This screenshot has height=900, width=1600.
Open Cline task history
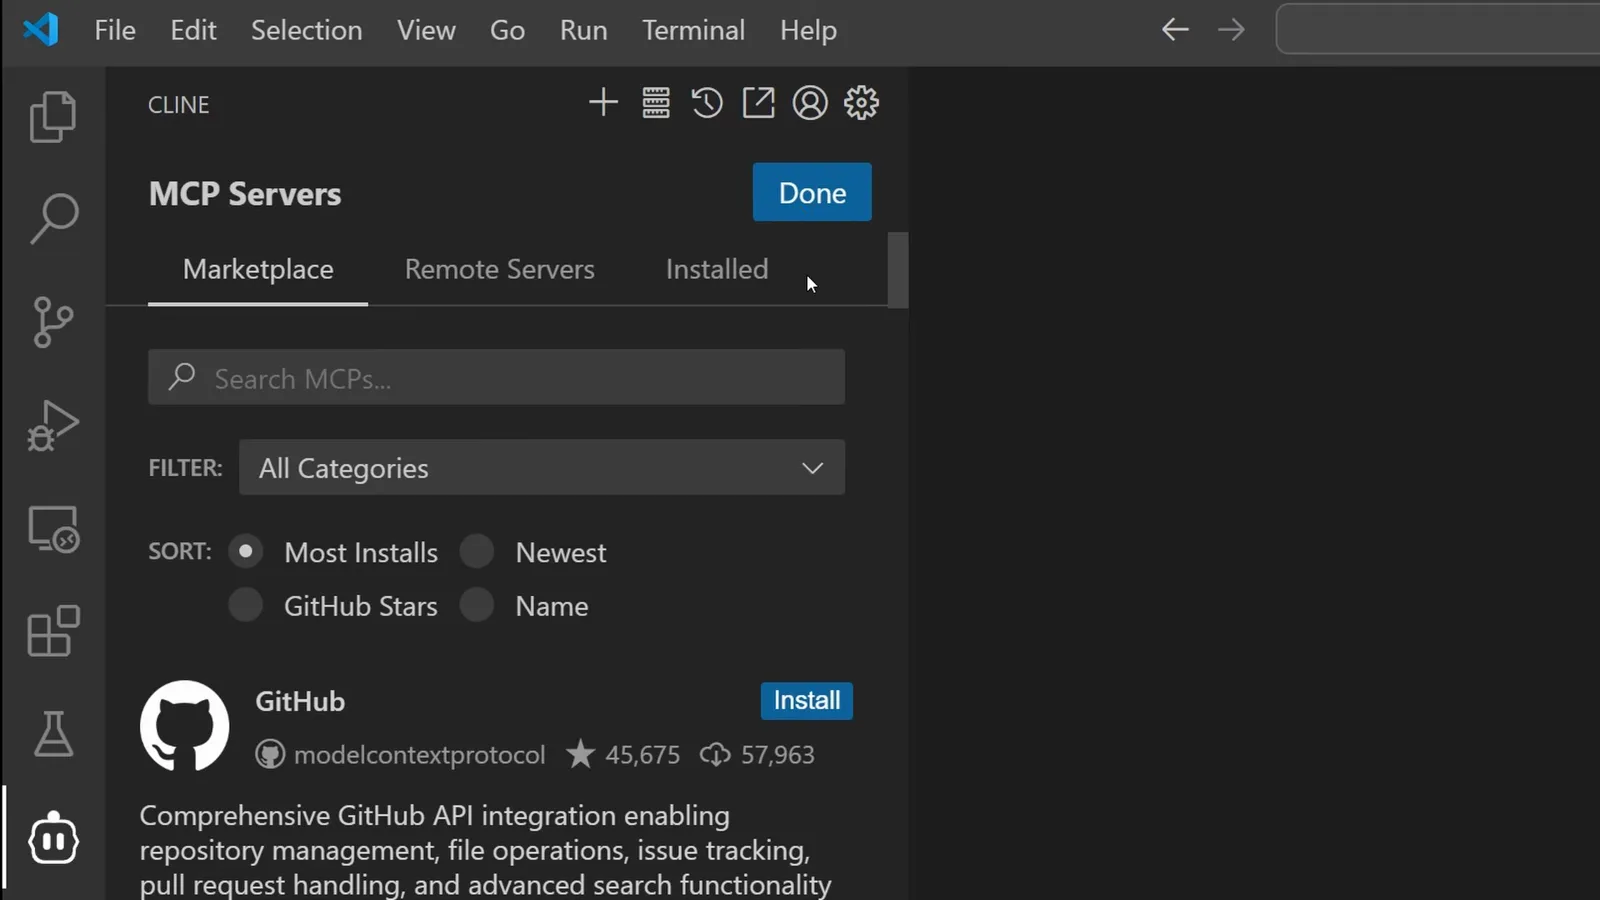(x=707, y=102)
